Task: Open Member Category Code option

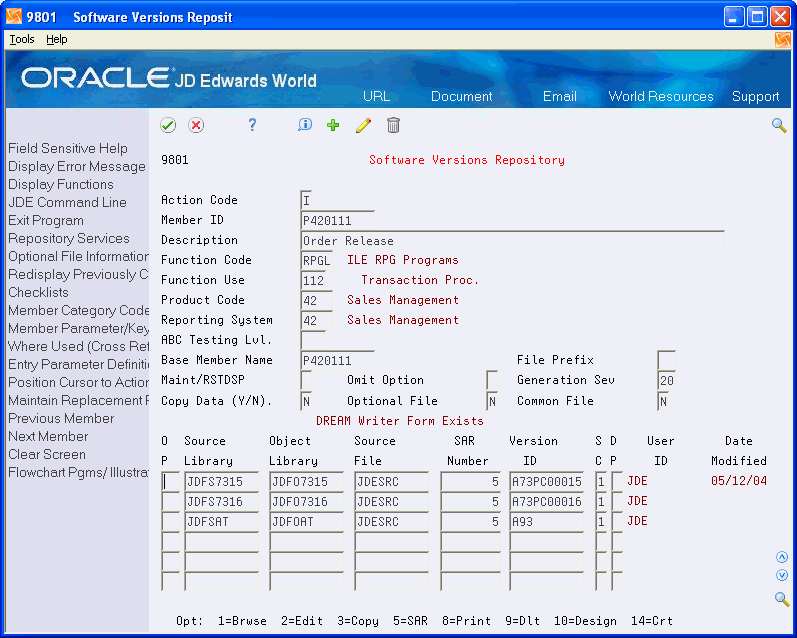Action: coord(78,311)
